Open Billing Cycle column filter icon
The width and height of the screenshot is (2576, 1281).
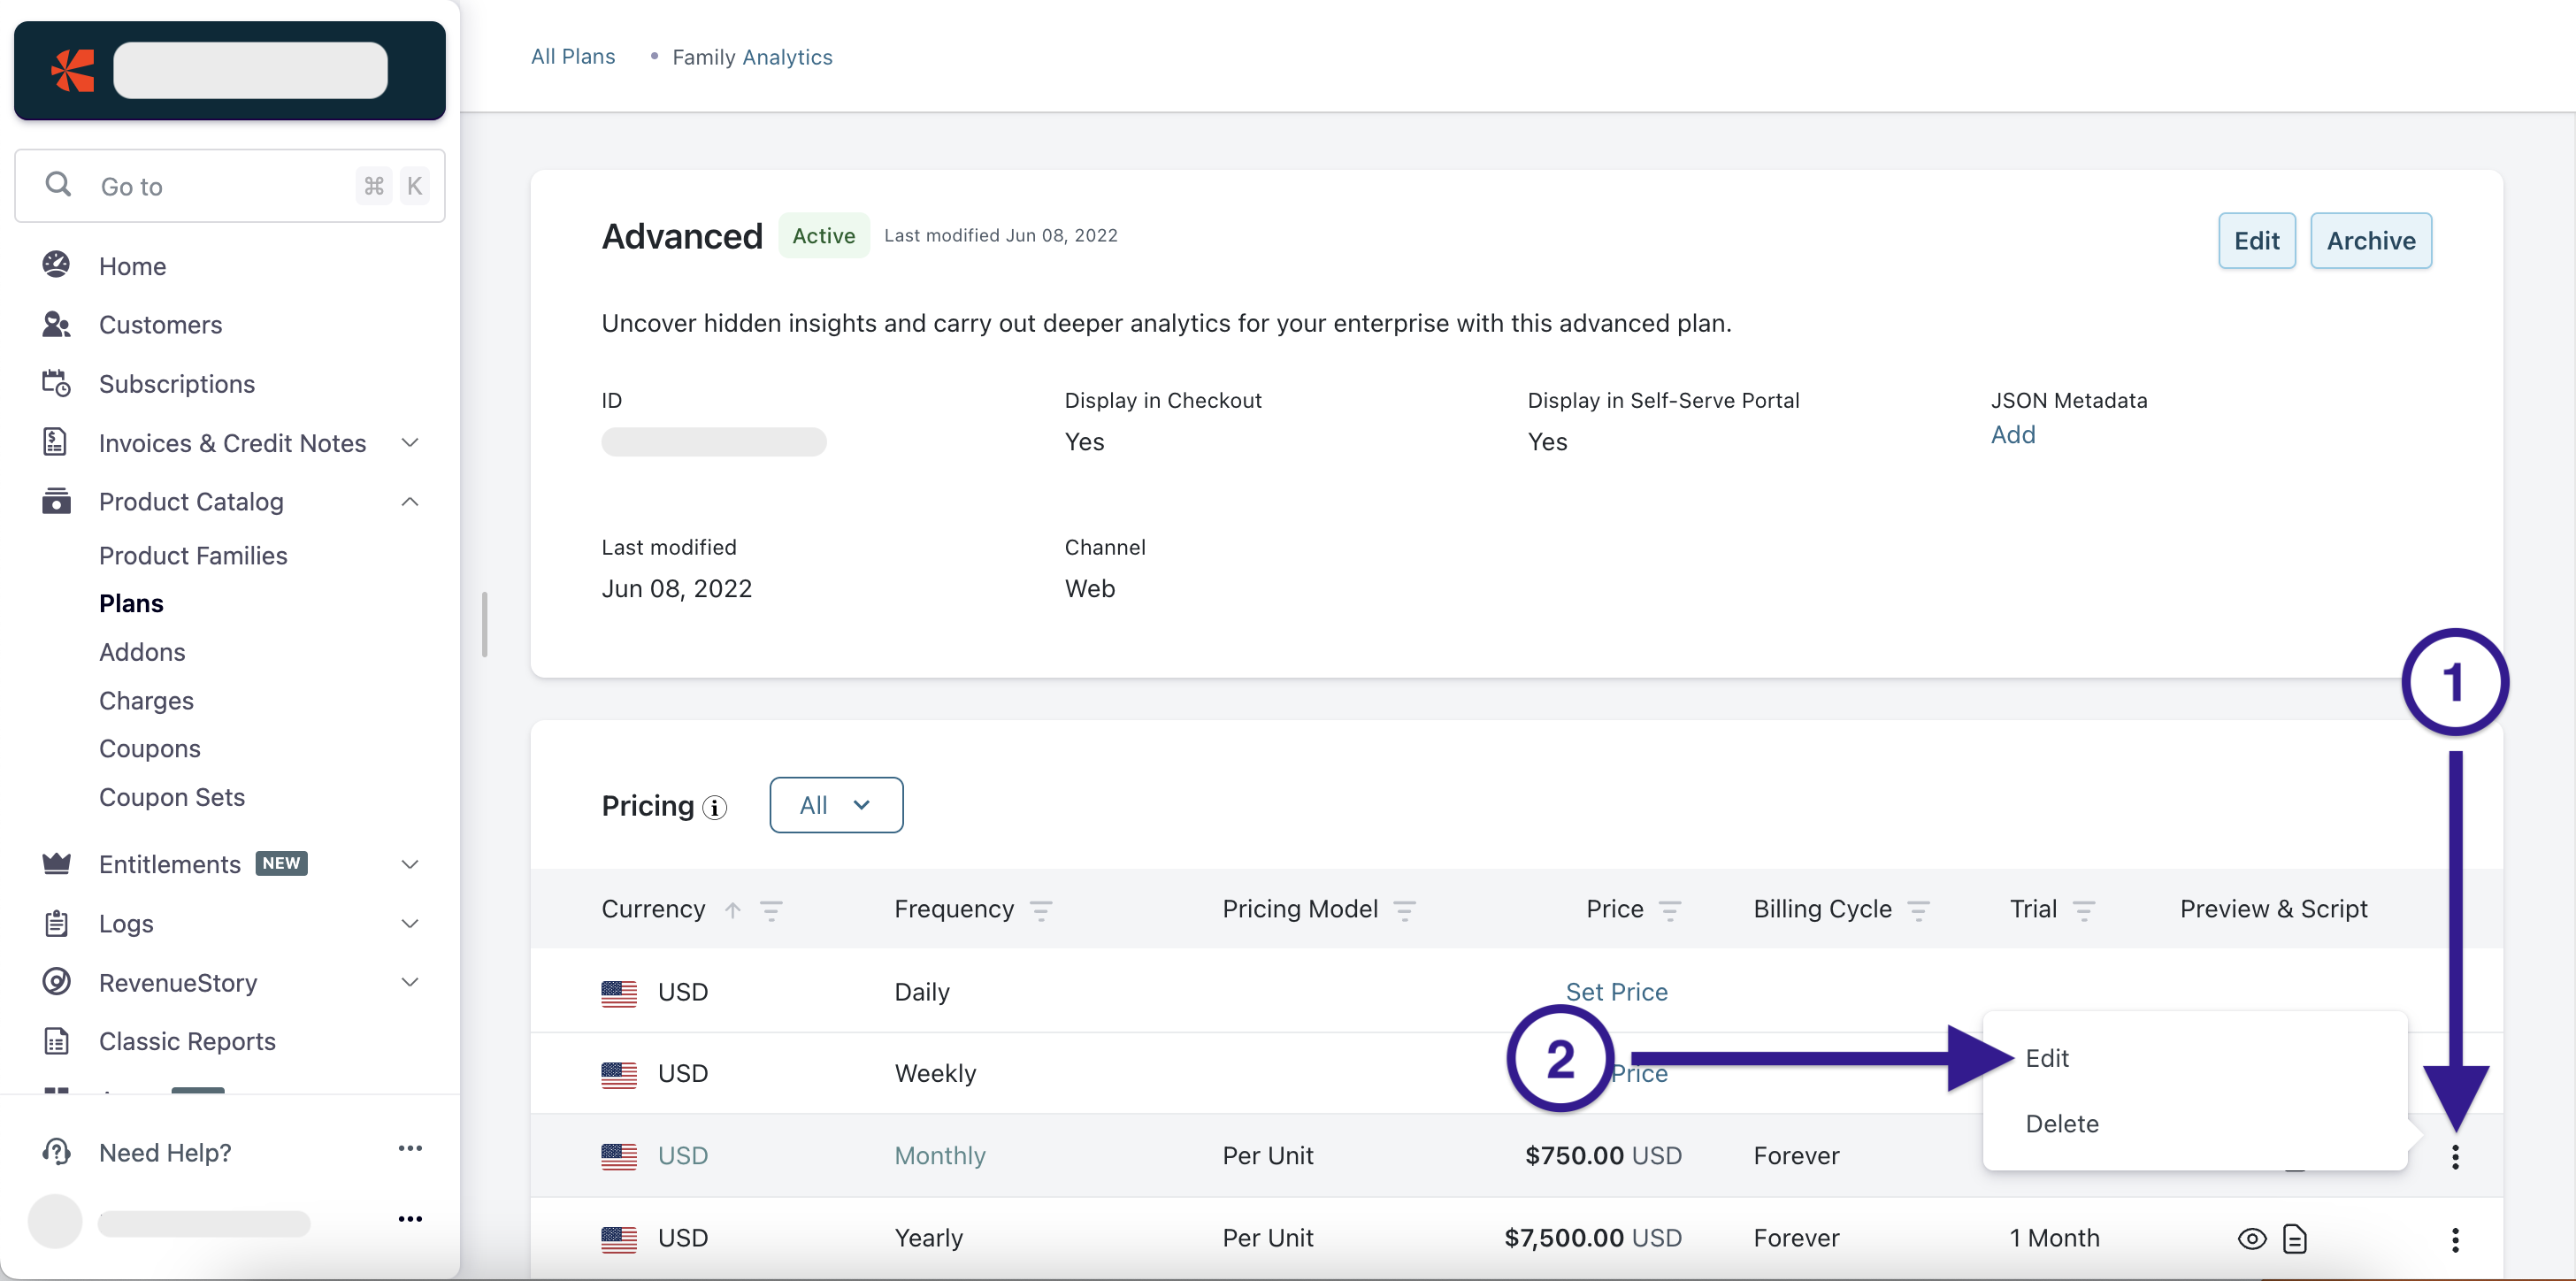point(1918,910)
